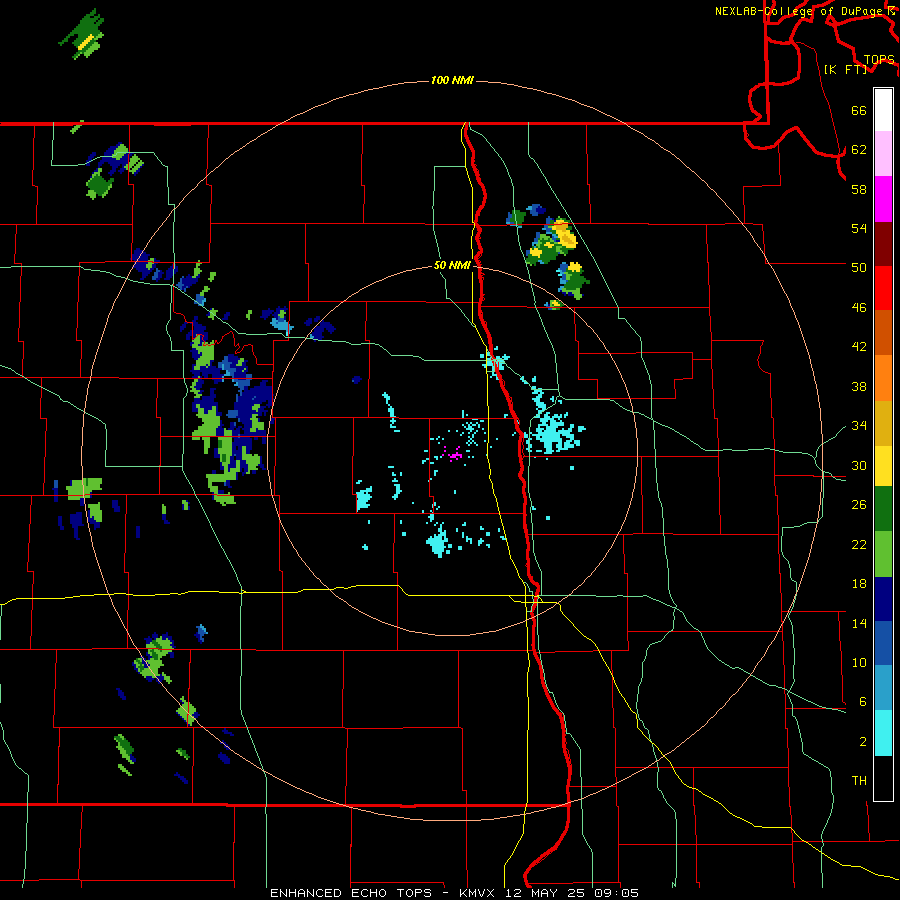Click the '26' legend value
This screenshot has height=900, width=900.
point(859,505)
